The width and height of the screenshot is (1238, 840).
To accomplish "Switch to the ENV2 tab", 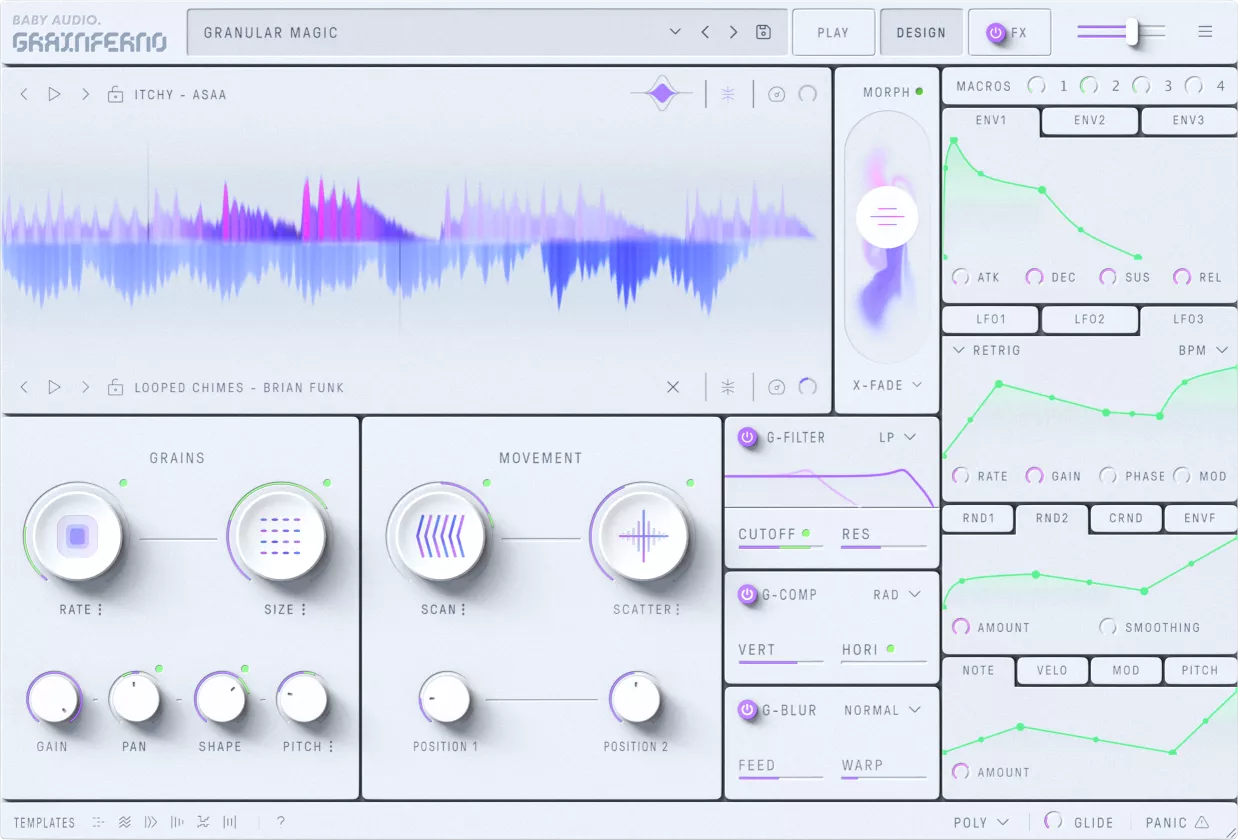I will click(x=1089, y=120).
